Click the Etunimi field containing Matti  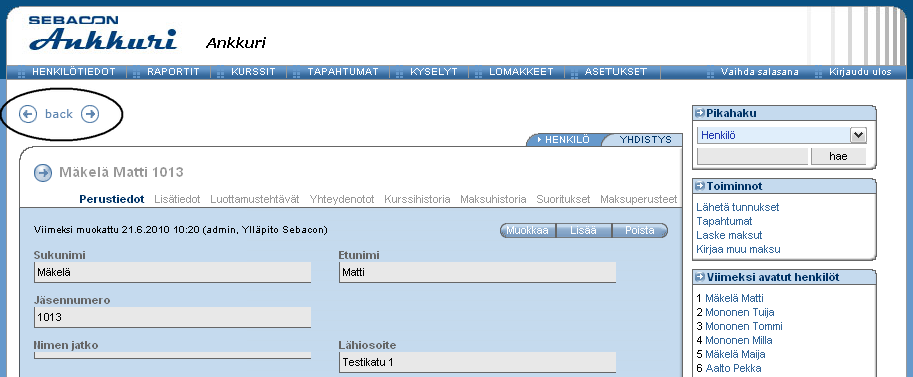click(x=477, y=272)
